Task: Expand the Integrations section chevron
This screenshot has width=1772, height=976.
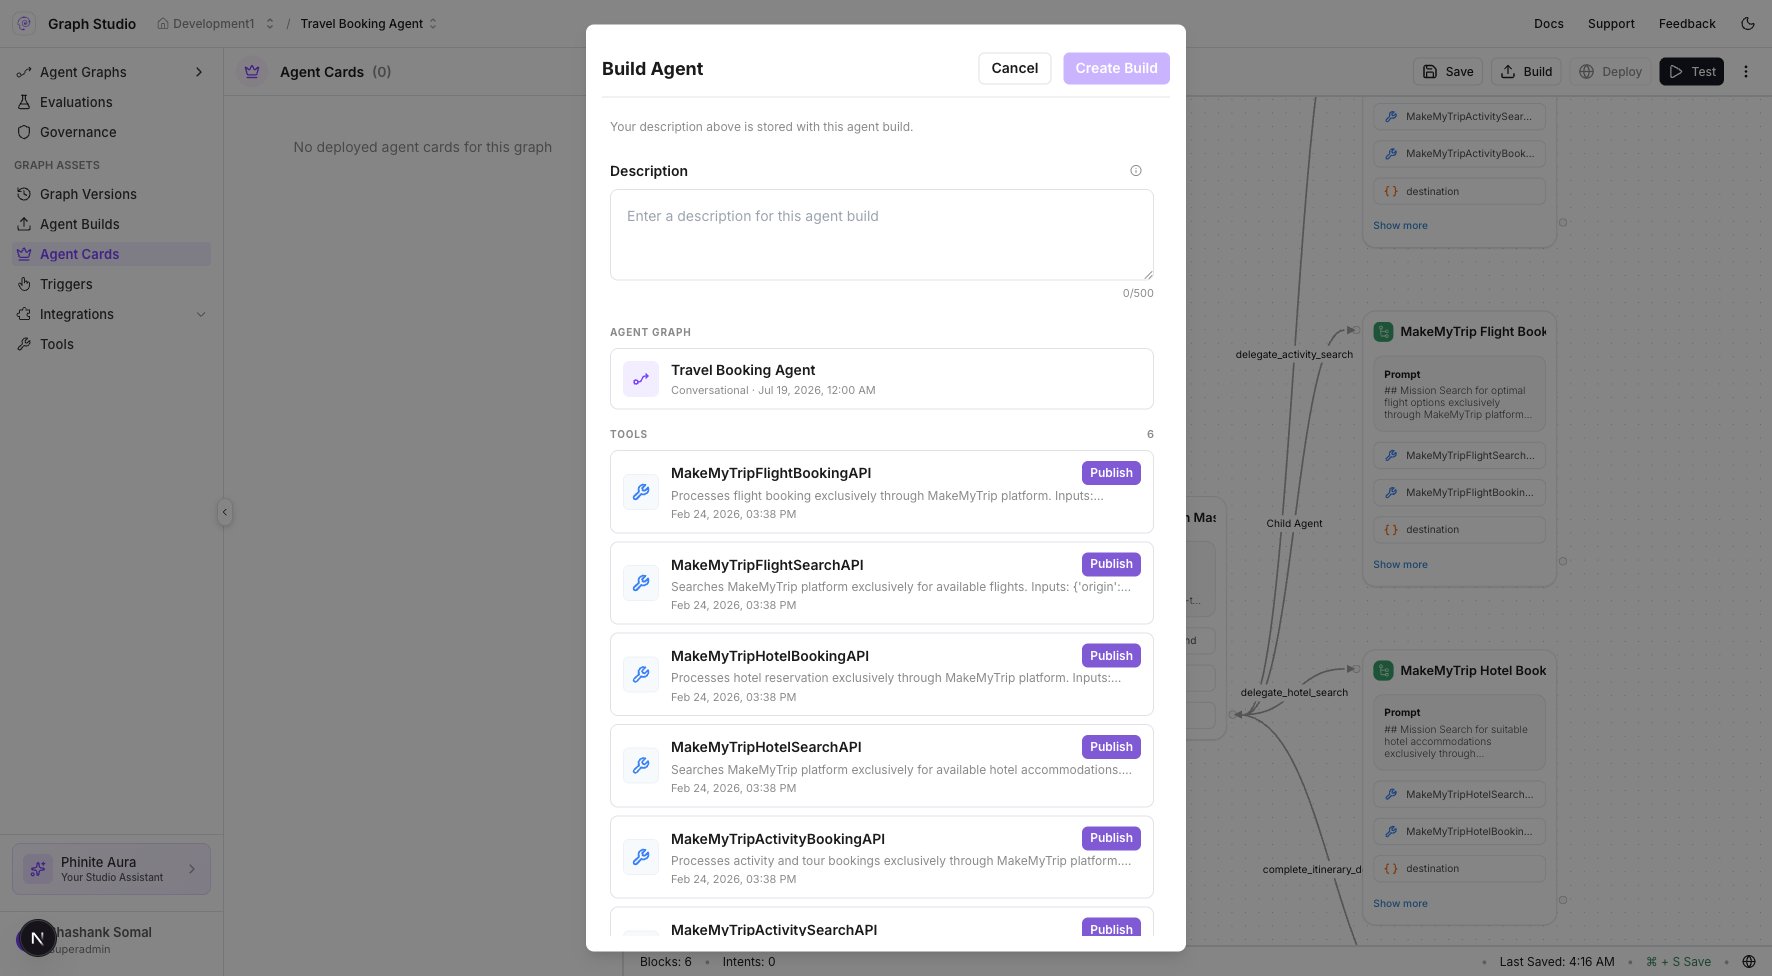Action: pyautogui.click(x=201, y=314)
